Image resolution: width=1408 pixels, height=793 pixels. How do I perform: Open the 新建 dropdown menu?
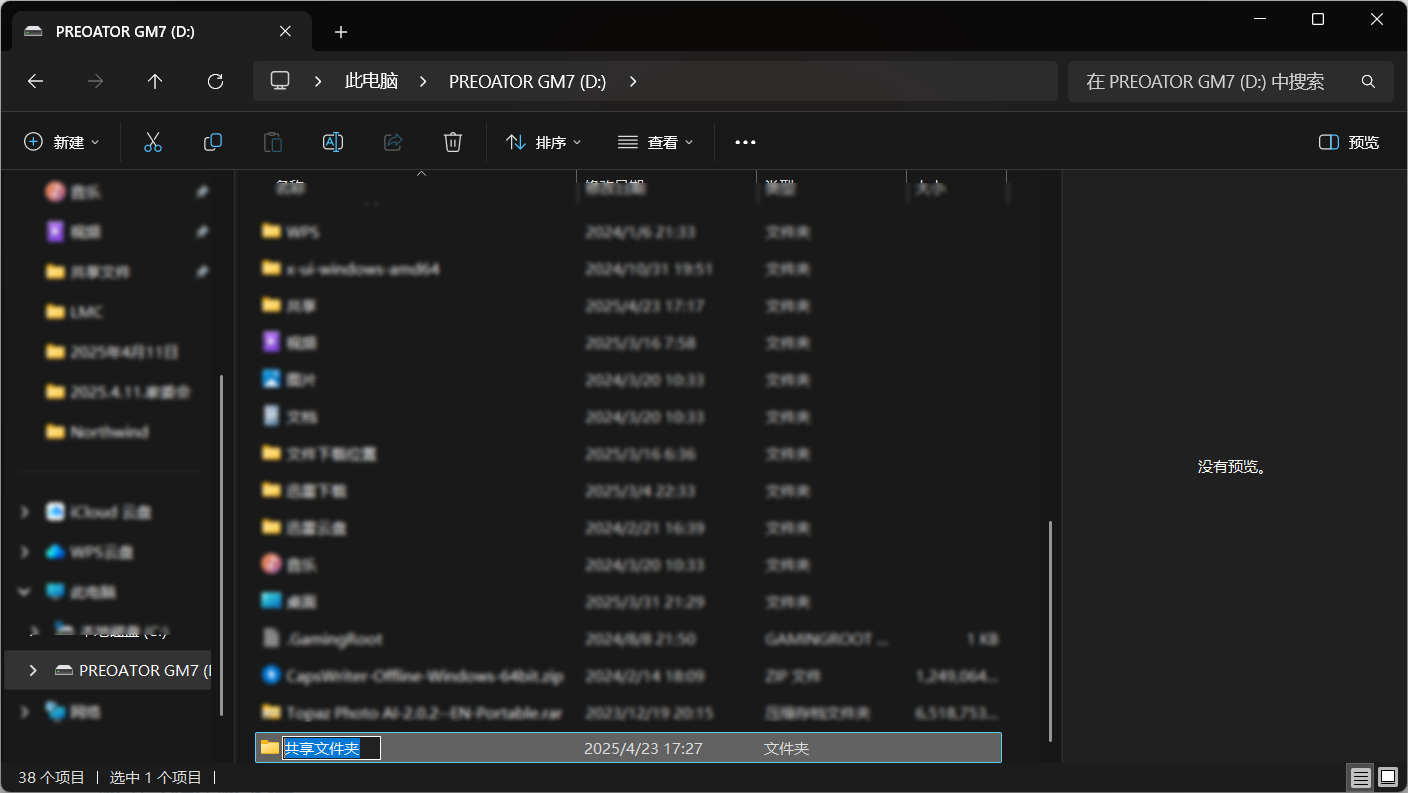click(x=62, y=142)
